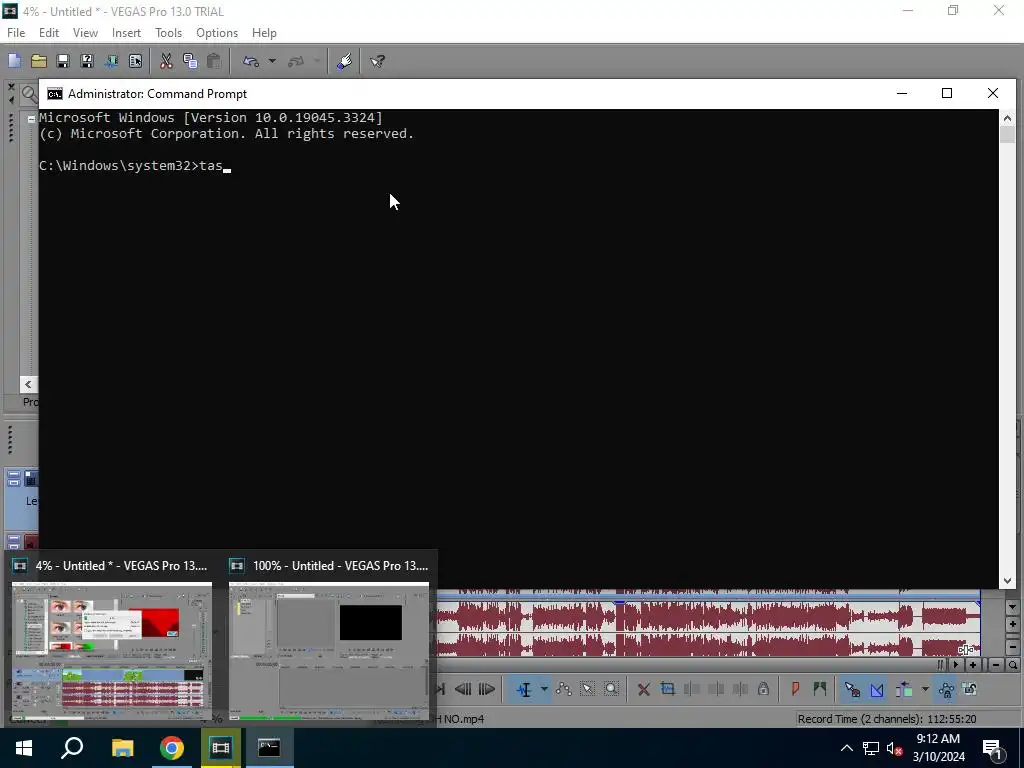The height and width of the screenshot is (768, 1024).
Task: Show hidden system tray icons
Action: click(x=846, y=748)
